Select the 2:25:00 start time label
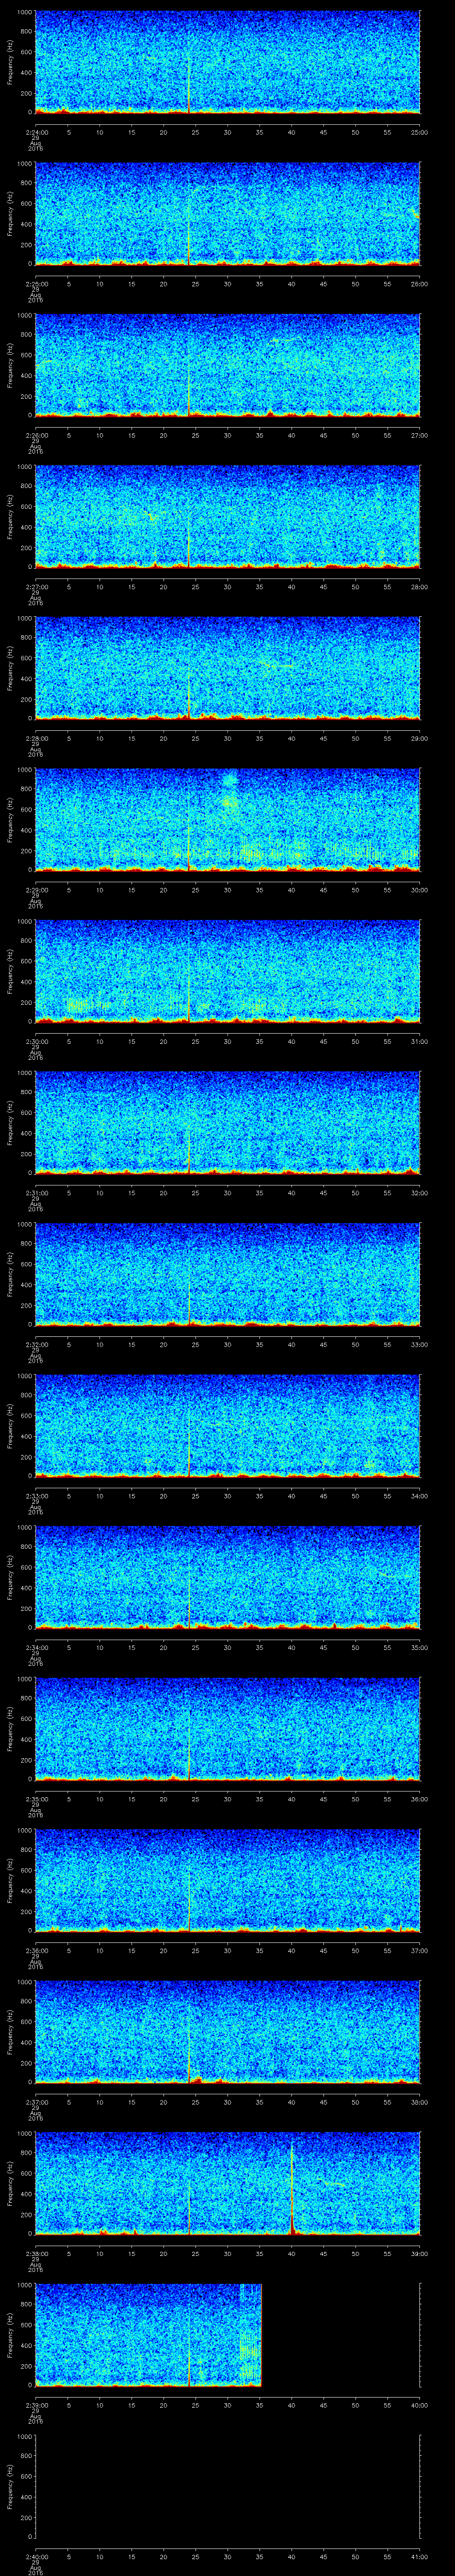Image resolution: width=455 pixels, height=2576 pixels. tap(36, 284)
